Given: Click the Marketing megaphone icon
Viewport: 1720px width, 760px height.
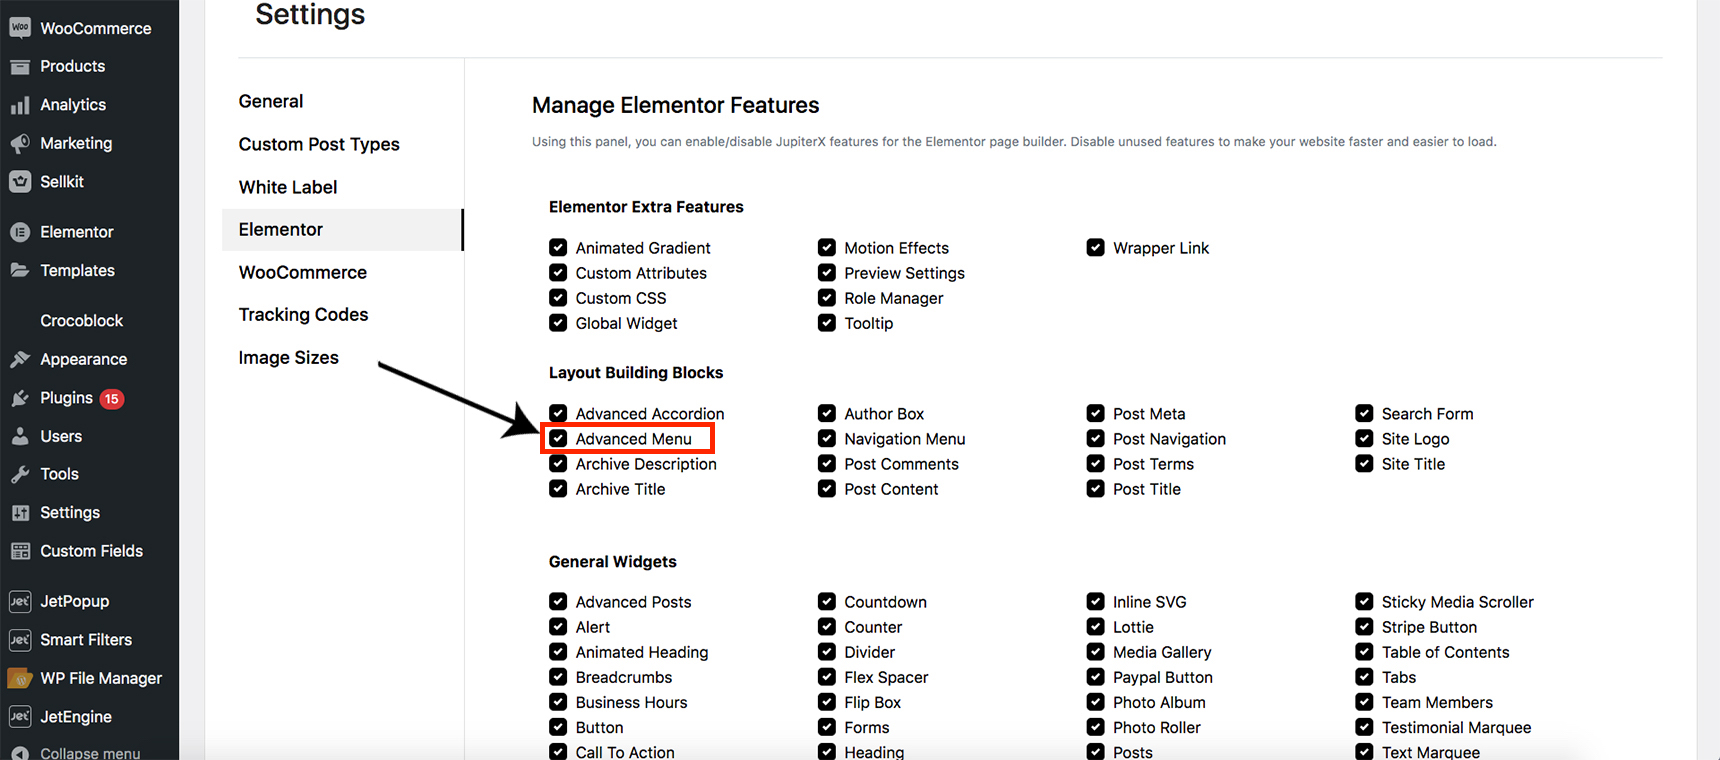Looking at the screenshot, I should (x=20, y=144).
